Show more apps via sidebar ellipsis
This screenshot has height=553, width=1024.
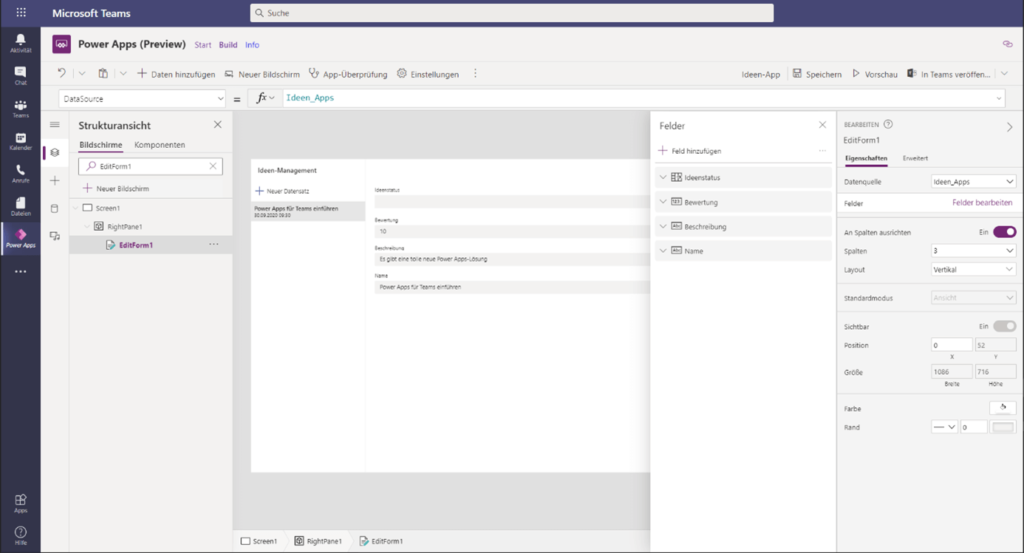tap(20, 271)
